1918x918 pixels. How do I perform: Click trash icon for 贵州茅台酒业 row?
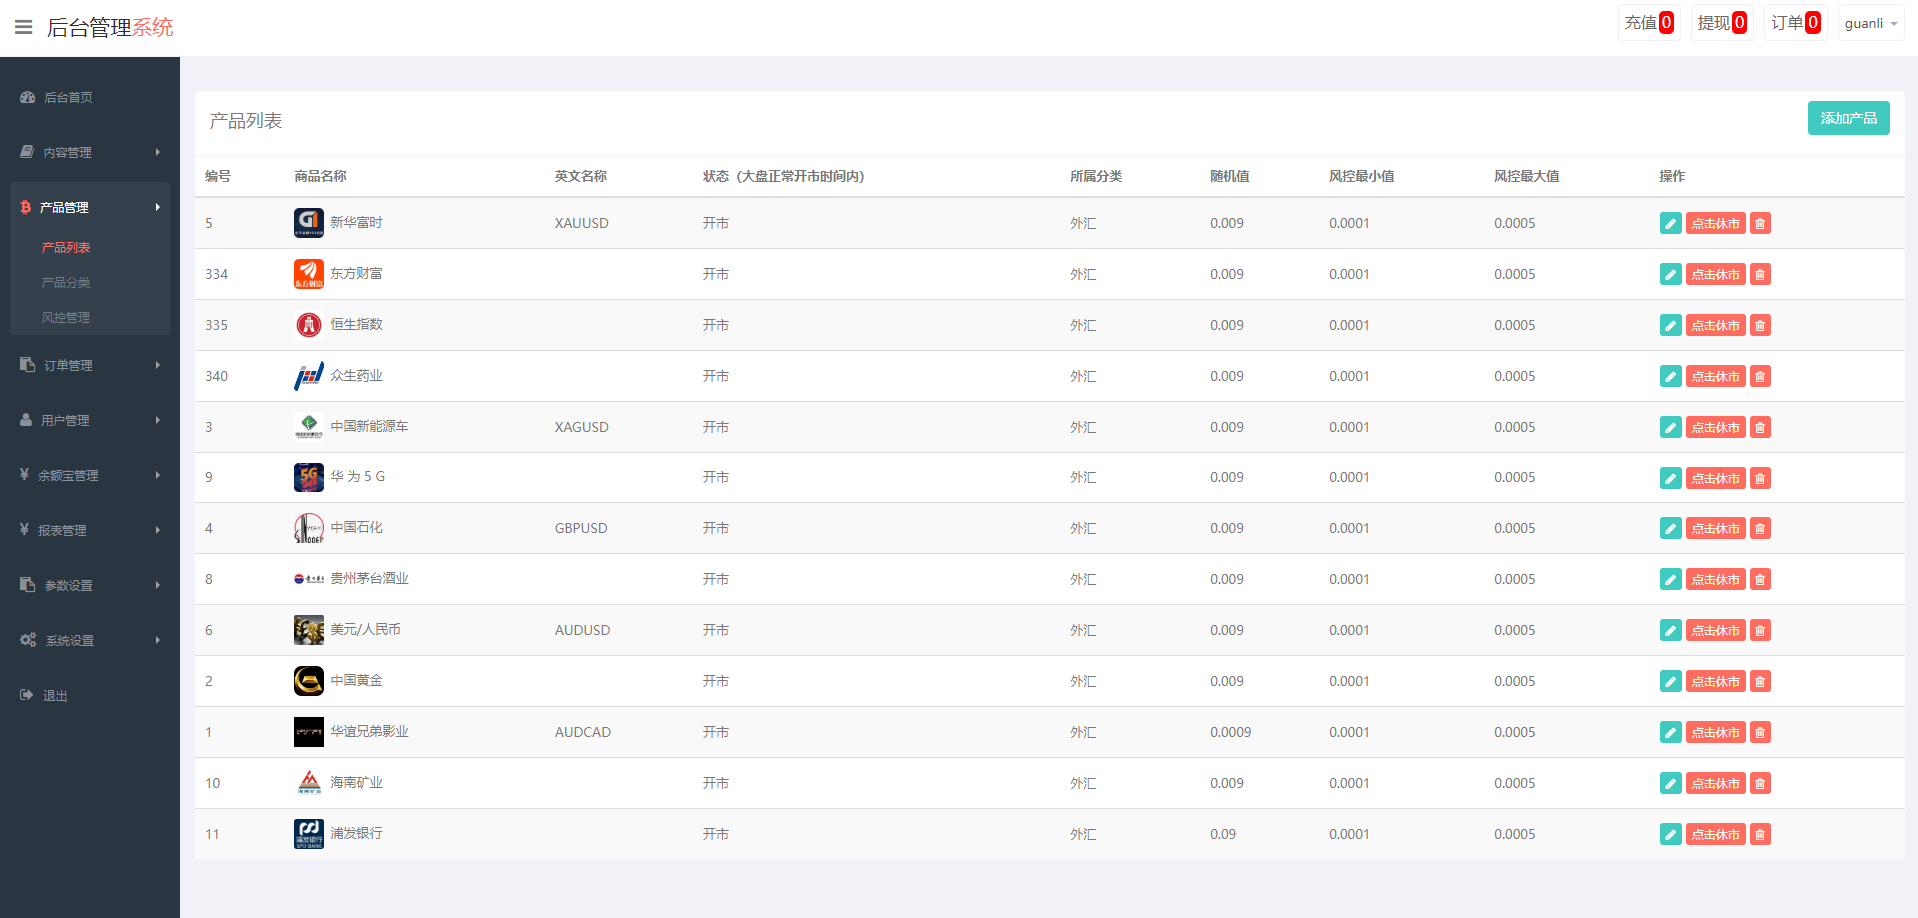pos(1760,579)
